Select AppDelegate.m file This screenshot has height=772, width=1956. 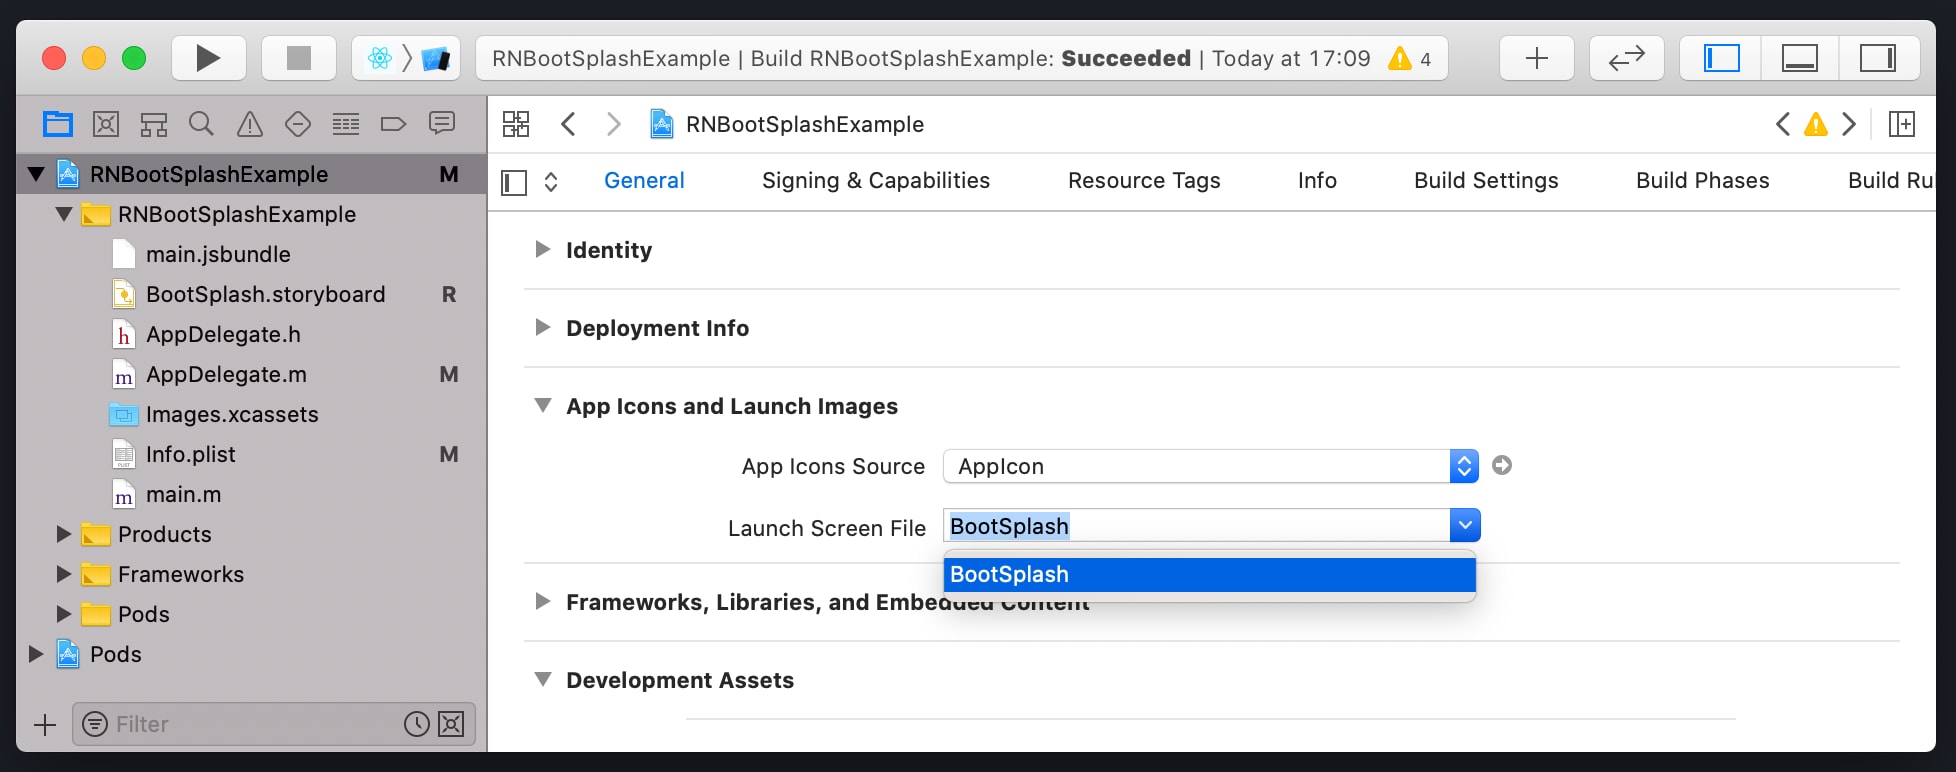coord(226,374)
